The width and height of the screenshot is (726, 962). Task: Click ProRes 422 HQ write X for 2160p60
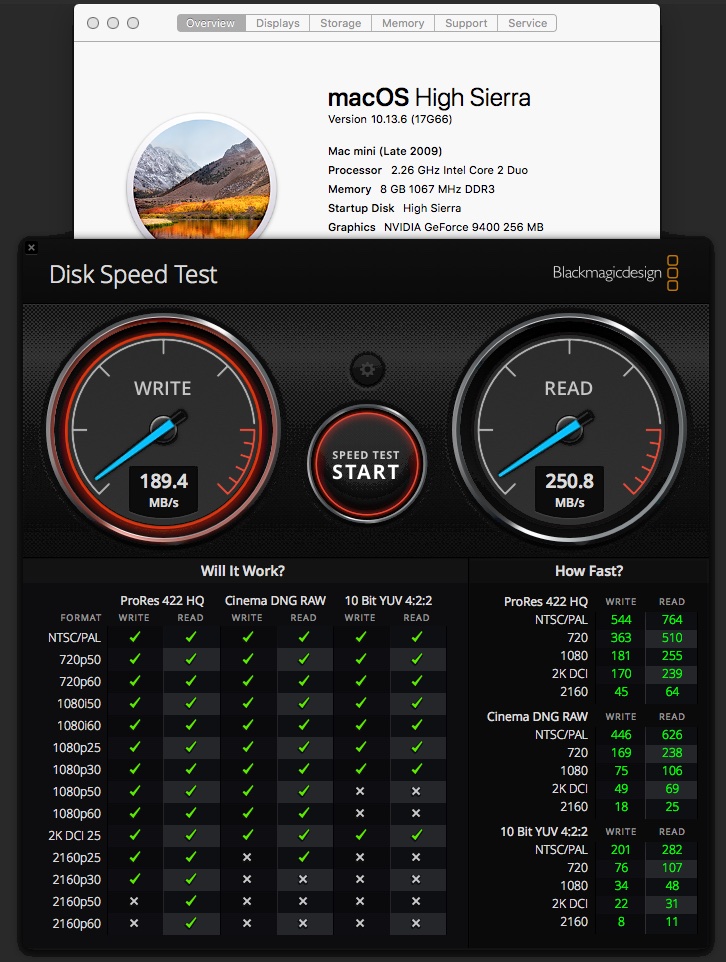tap(134, 923)
